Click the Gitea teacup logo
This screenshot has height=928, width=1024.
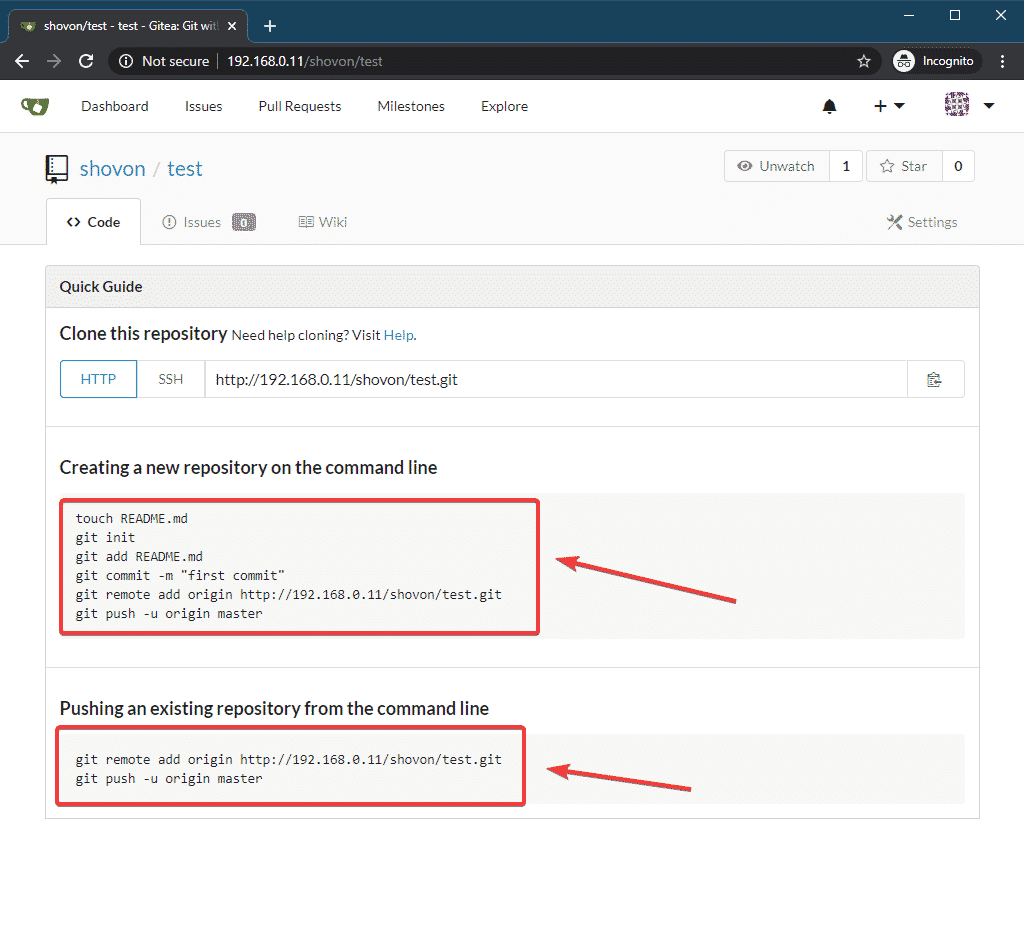[35, 106]
